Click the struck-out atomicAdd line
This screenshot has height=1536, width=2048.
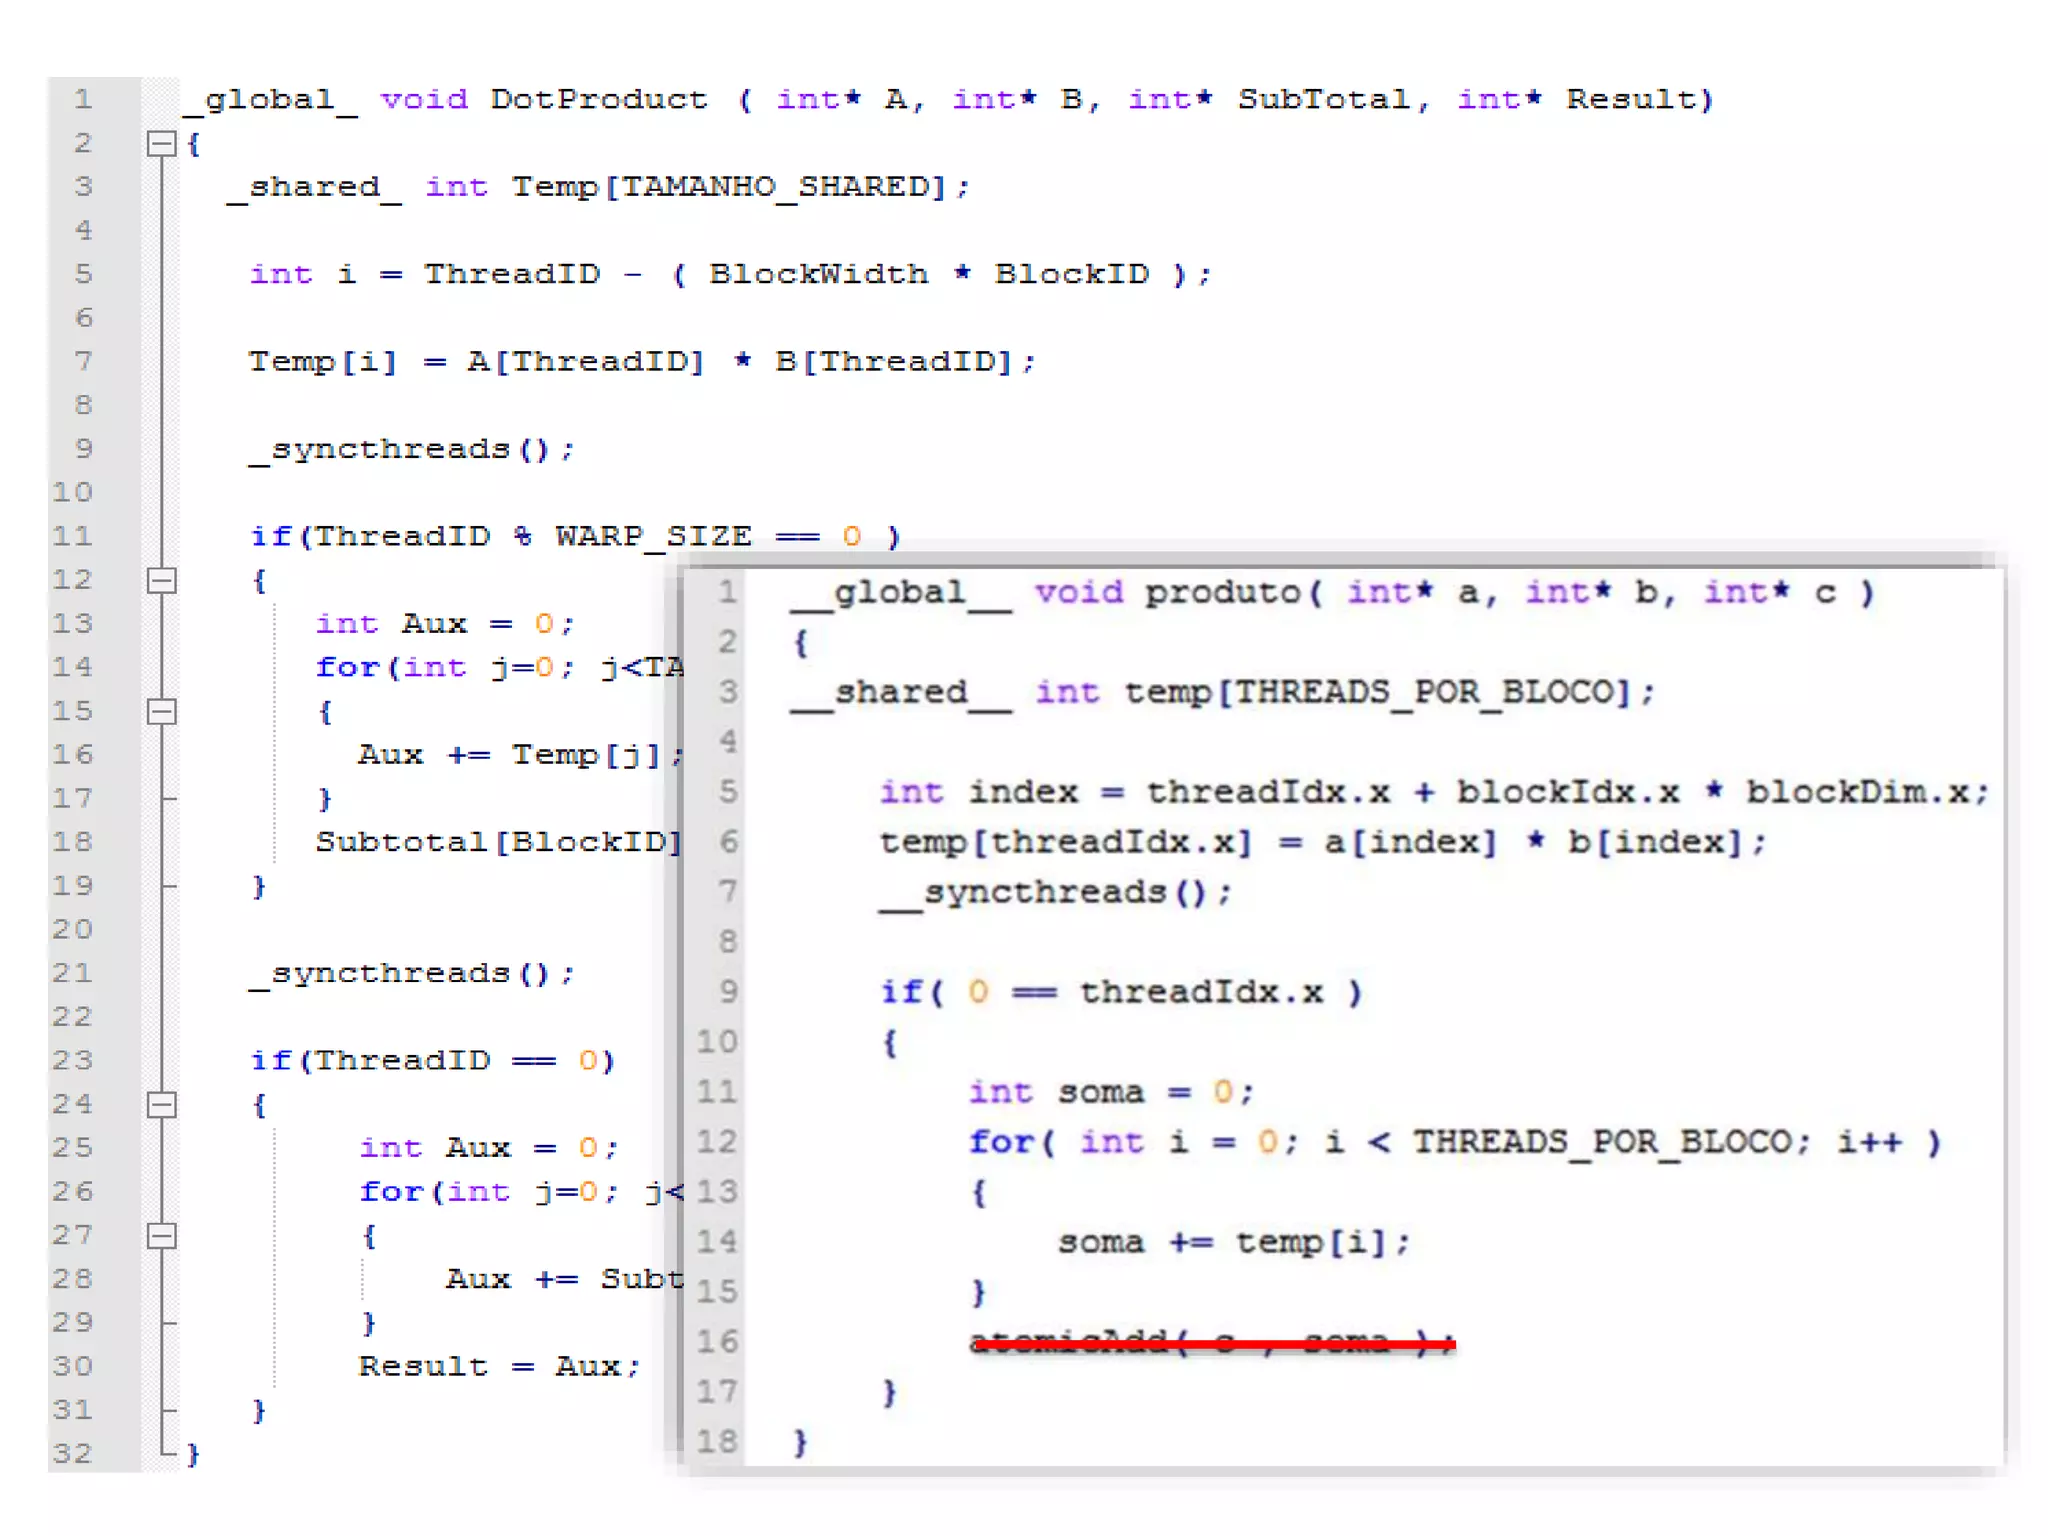(1212, 1343)
